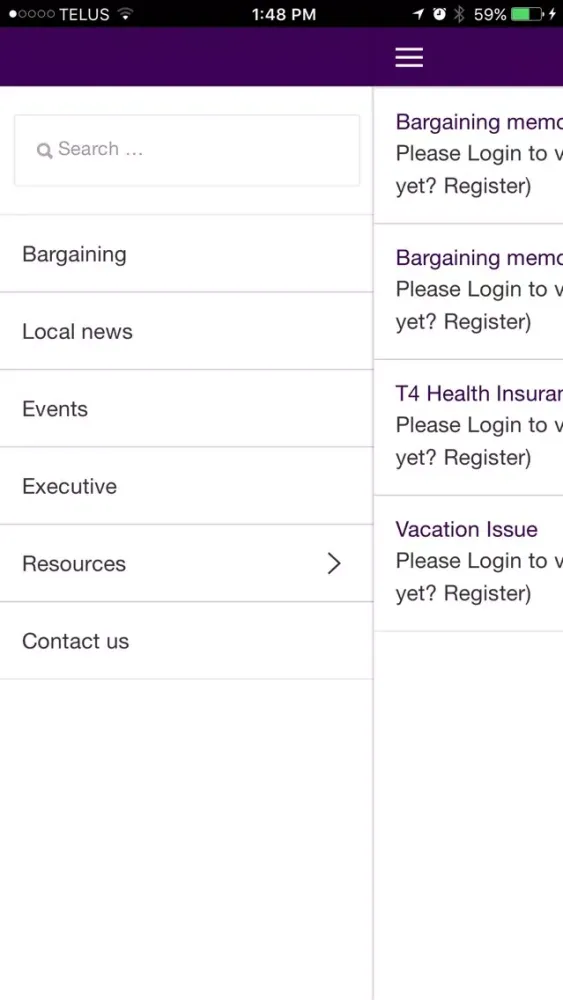Image resolution: width=563 pixels, height=1000 pixels.
Task: Click the search magnifier icon
Action: (x=44, y=151)
